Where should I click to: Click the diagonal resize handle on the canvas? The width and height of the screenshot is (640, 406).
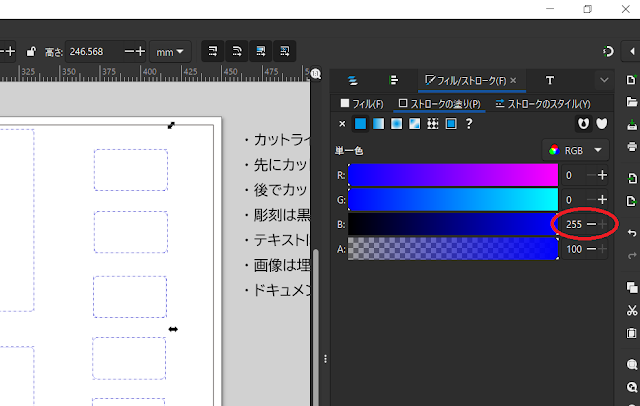[171, 126]
